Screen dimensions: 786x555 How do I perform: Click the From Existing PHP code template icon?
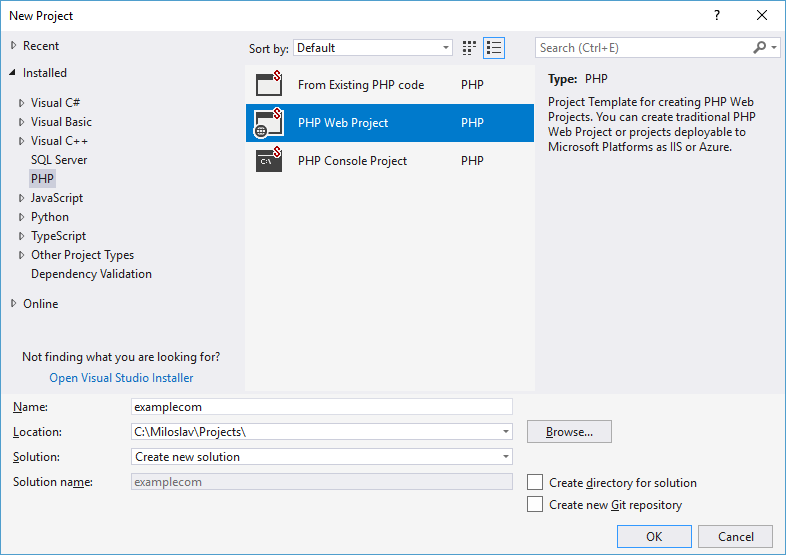[x=269, y=84]
